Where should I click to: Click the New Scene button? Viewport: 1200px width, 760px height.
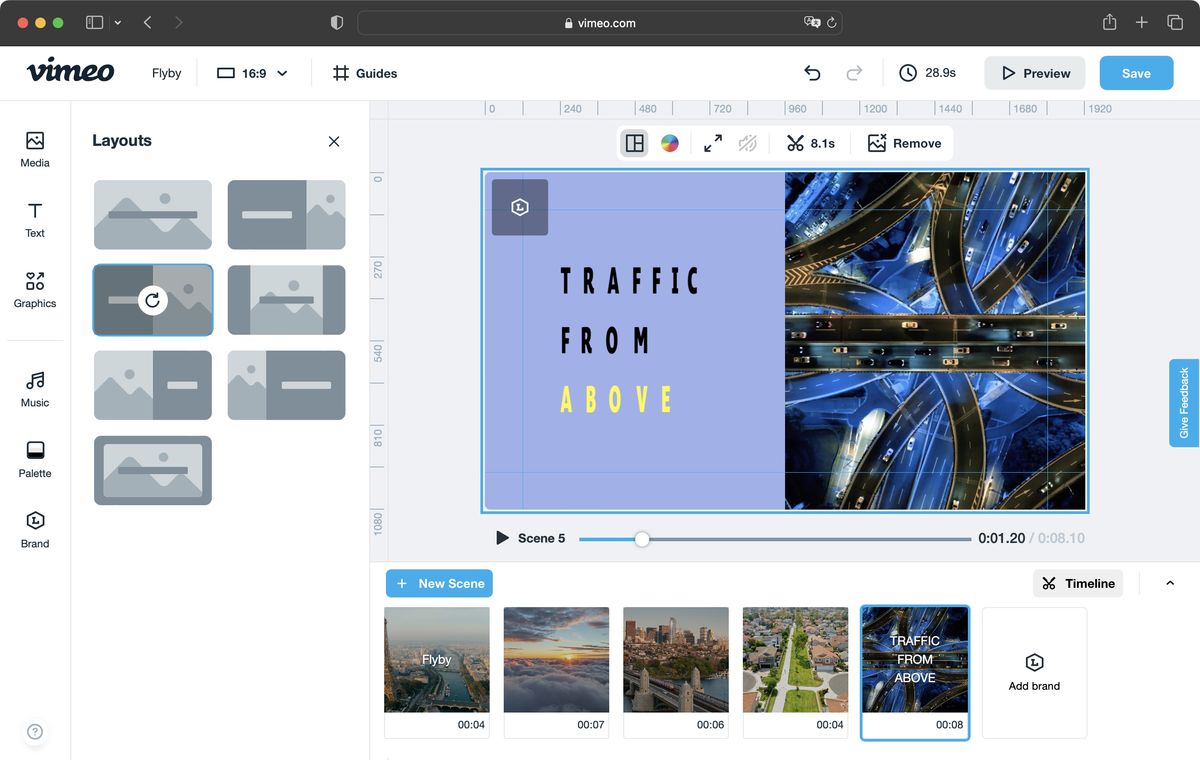click(x=438, y=583)
